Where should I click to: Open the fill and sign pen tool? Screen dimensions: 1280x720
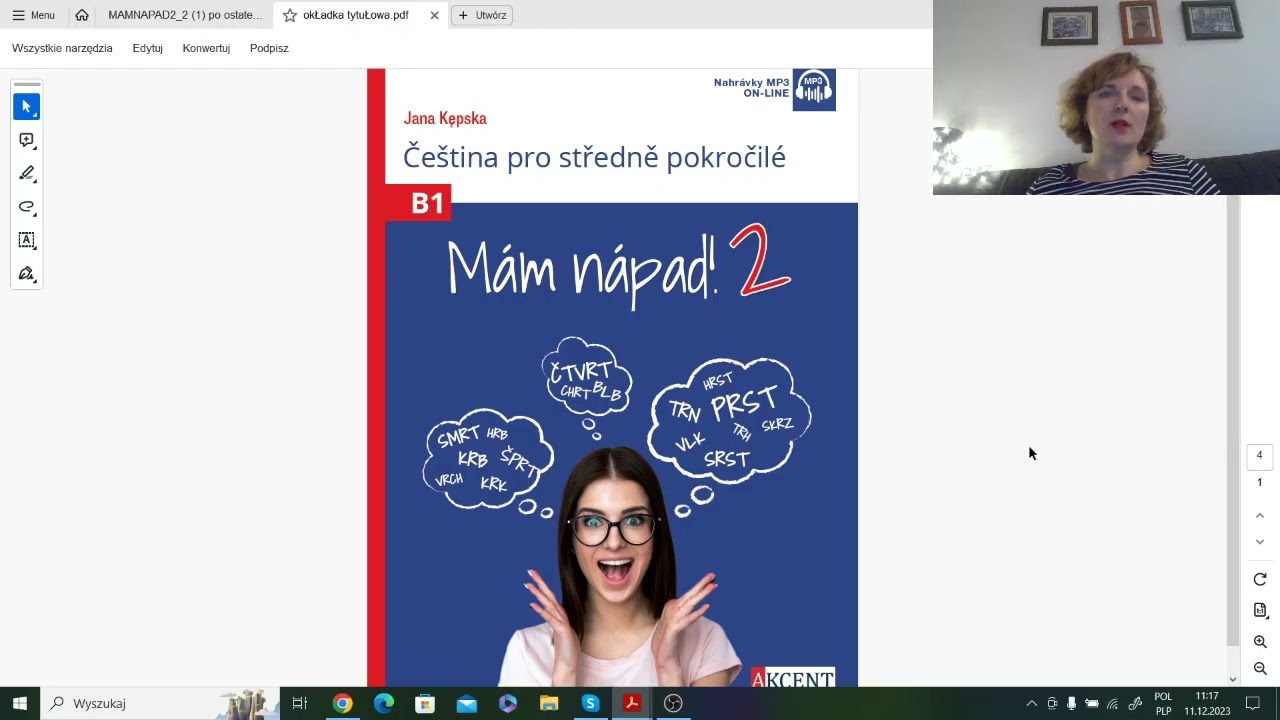[x=27, y=274]
